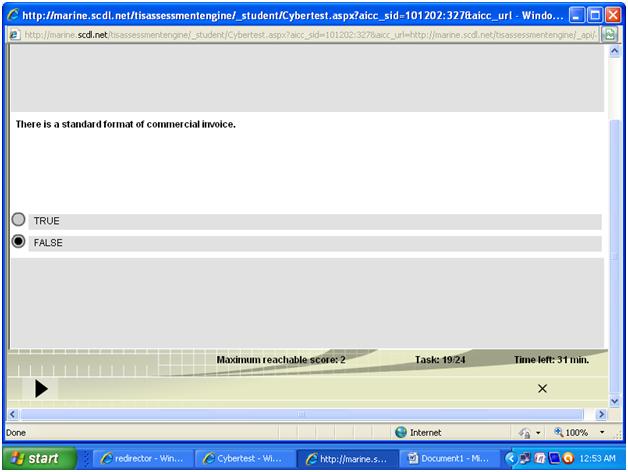Click the blue monitor tray icon

[554, 458]
